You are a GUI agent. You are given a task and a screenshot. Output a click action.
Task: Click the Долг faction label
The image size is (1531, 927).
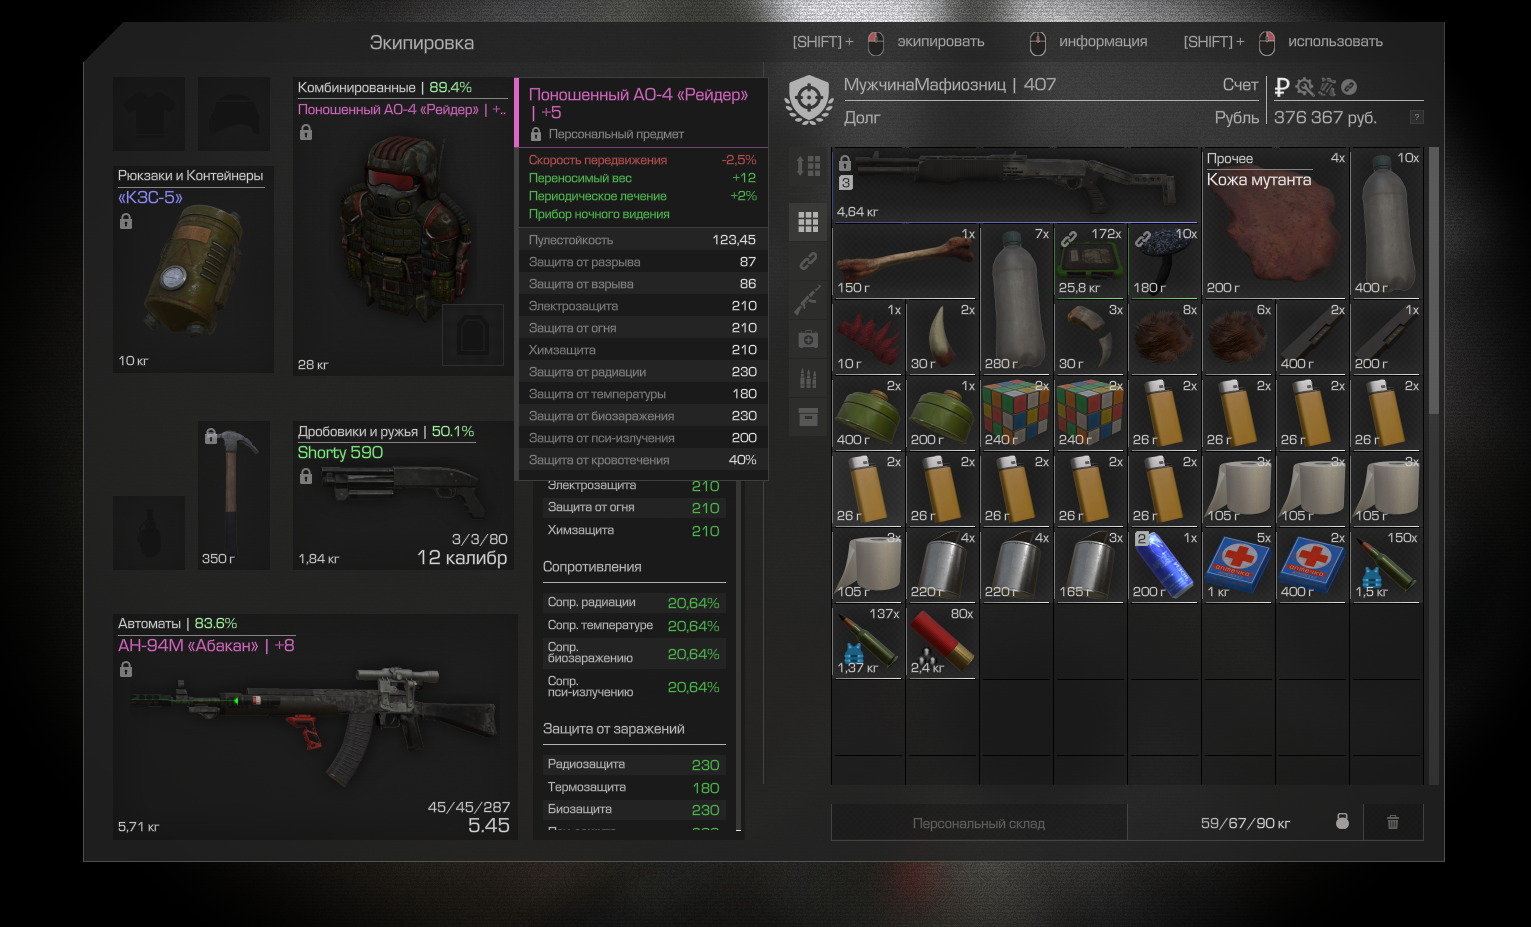click(862, 117)
